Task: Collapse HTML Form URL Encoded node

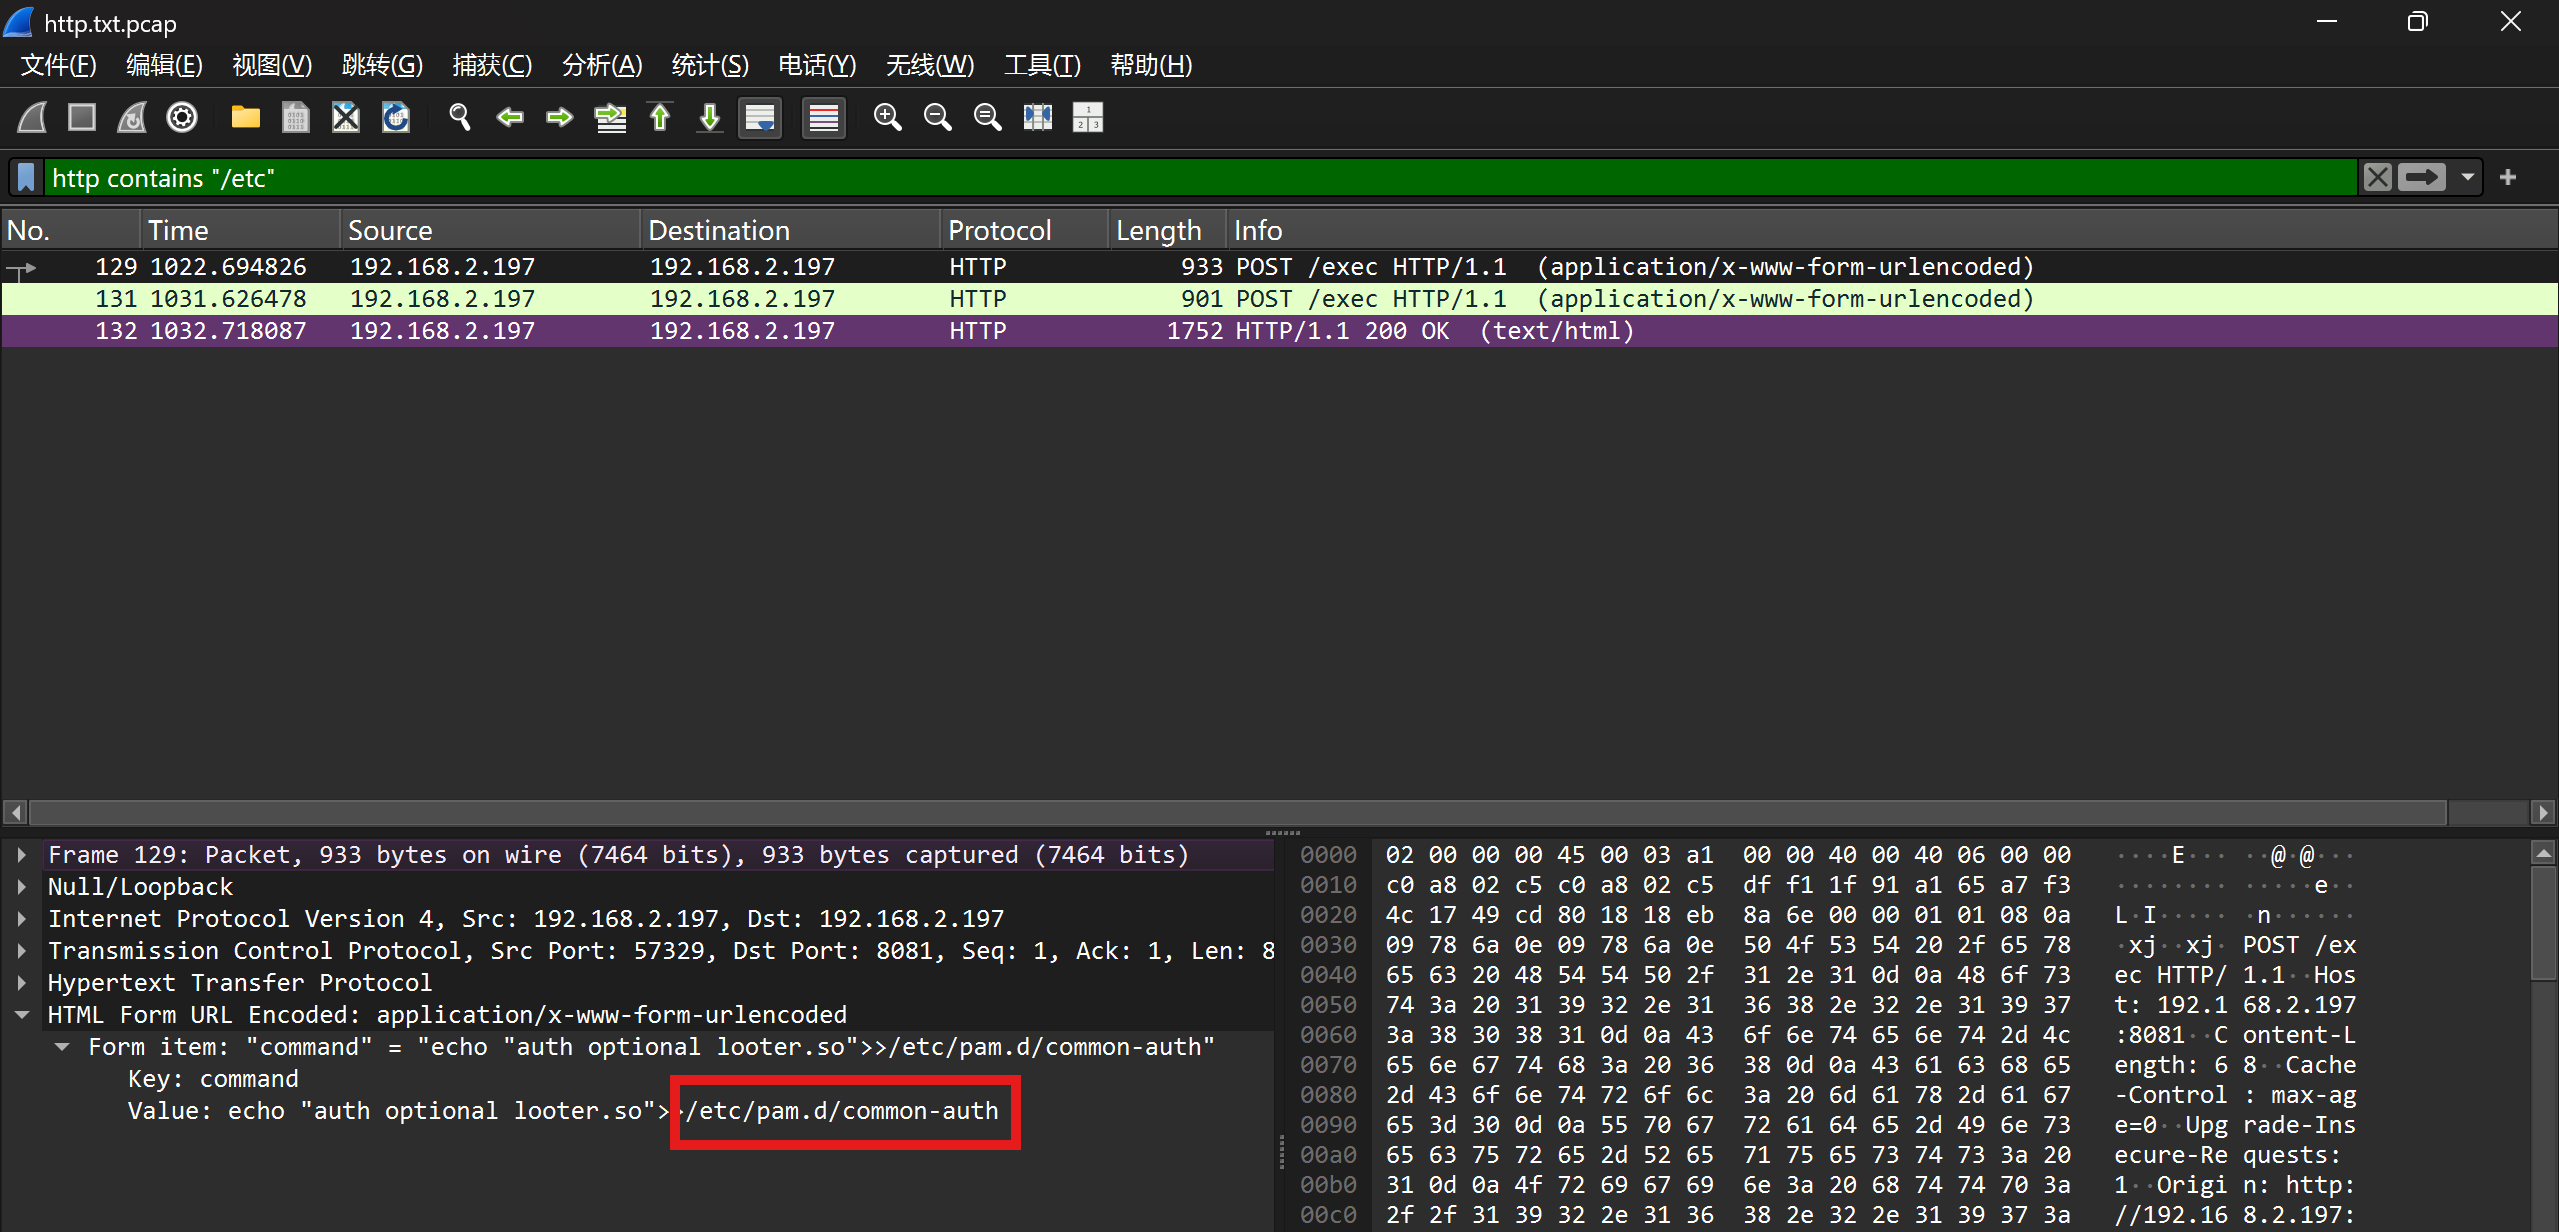Action: (21, 1015)
